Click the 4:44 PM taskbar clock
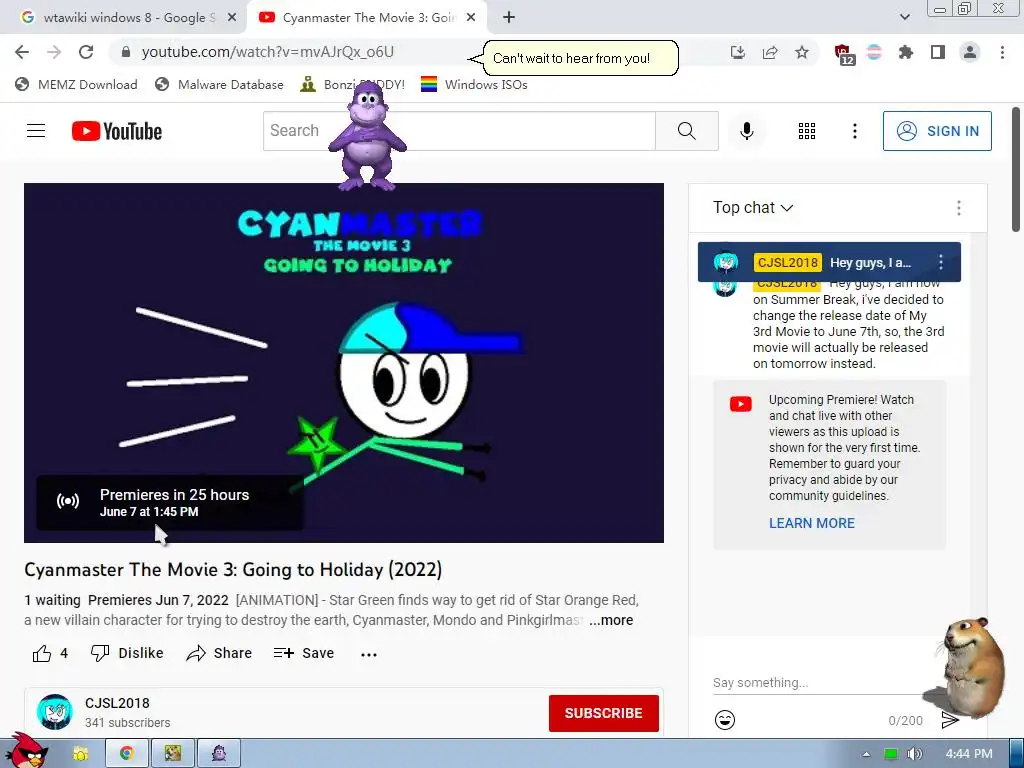 pyautogui.click(x=968, y=754)
